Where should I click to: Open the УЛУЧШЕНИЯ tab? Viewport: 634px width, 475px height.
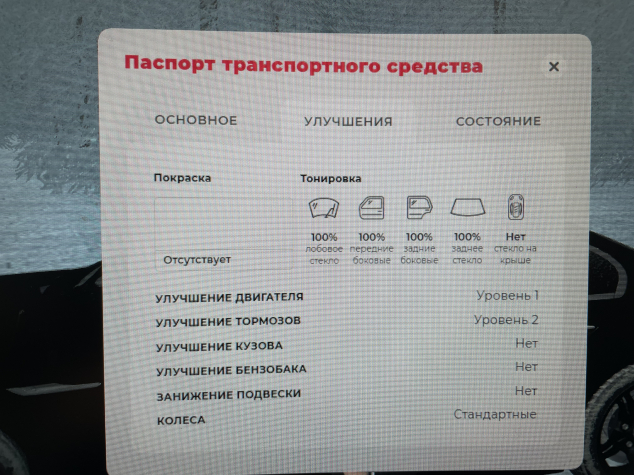(348, 121)
